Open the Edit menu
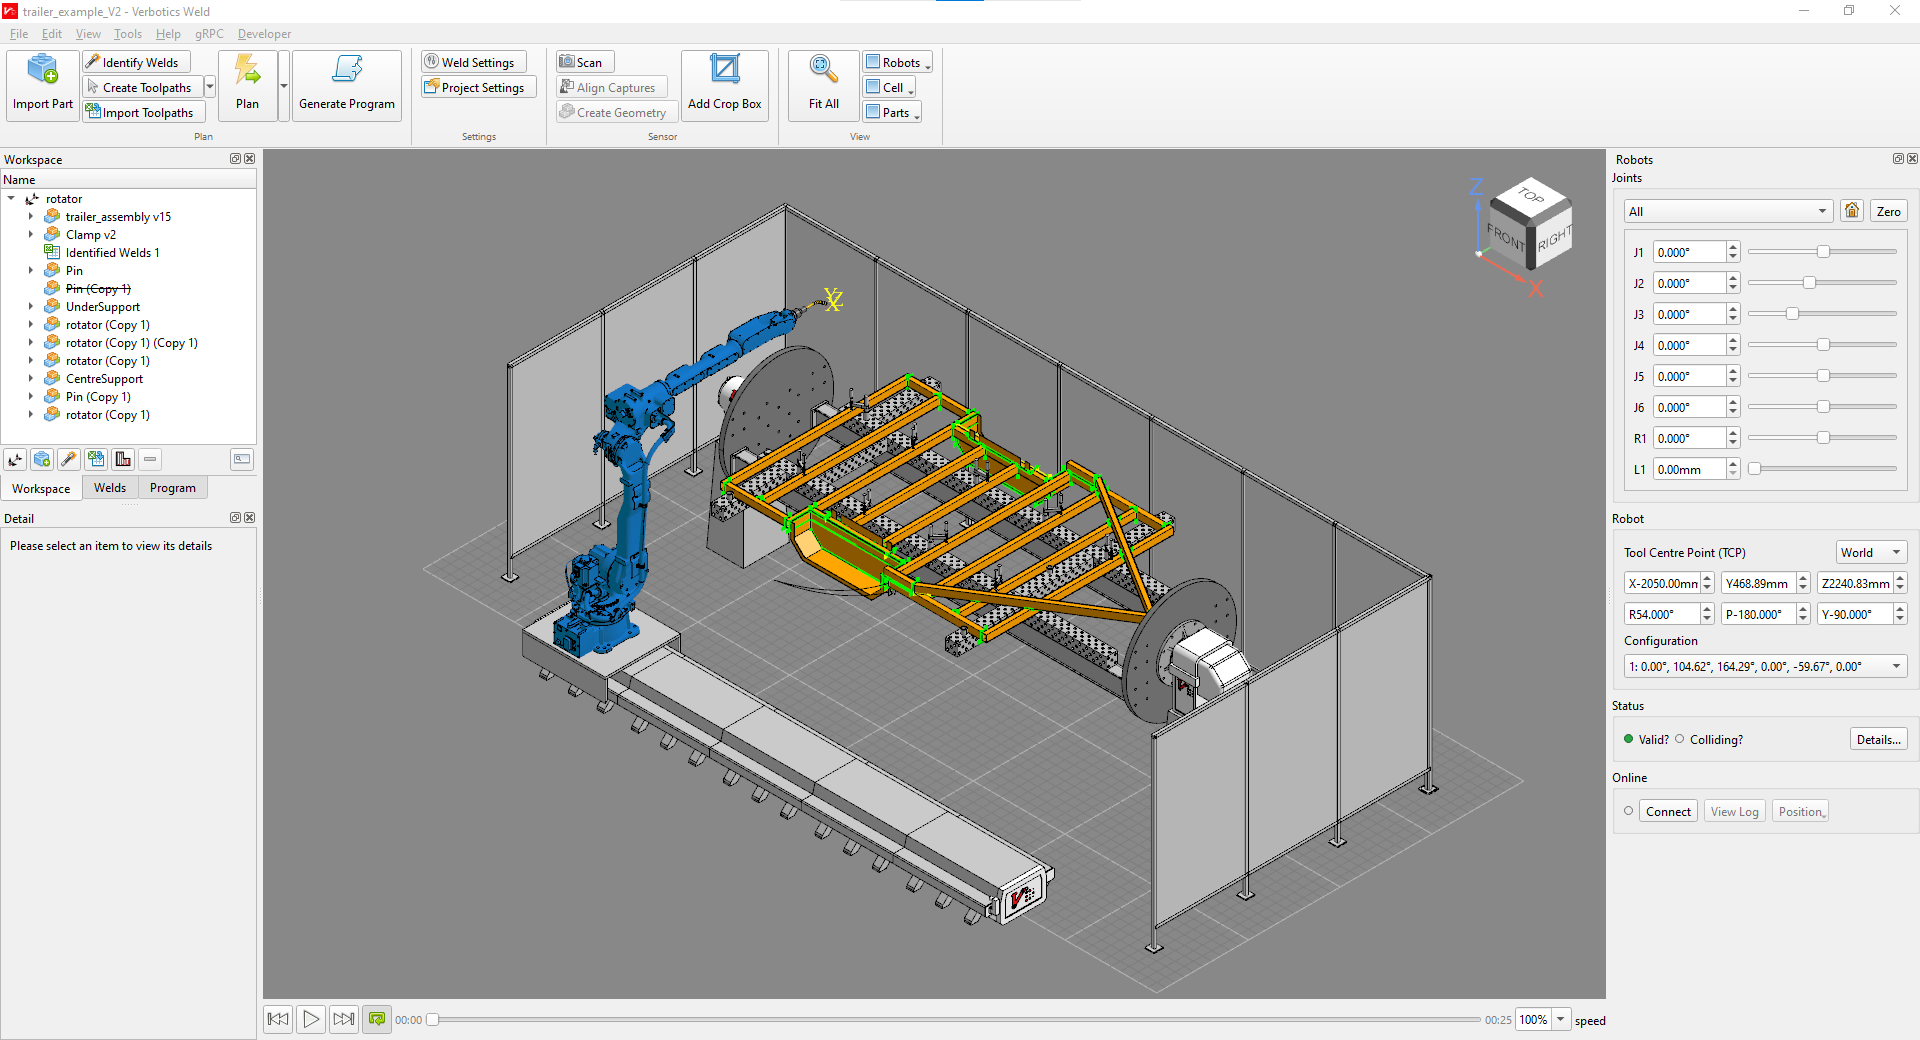This screenshot has height=1040, width=1920. 52,34
